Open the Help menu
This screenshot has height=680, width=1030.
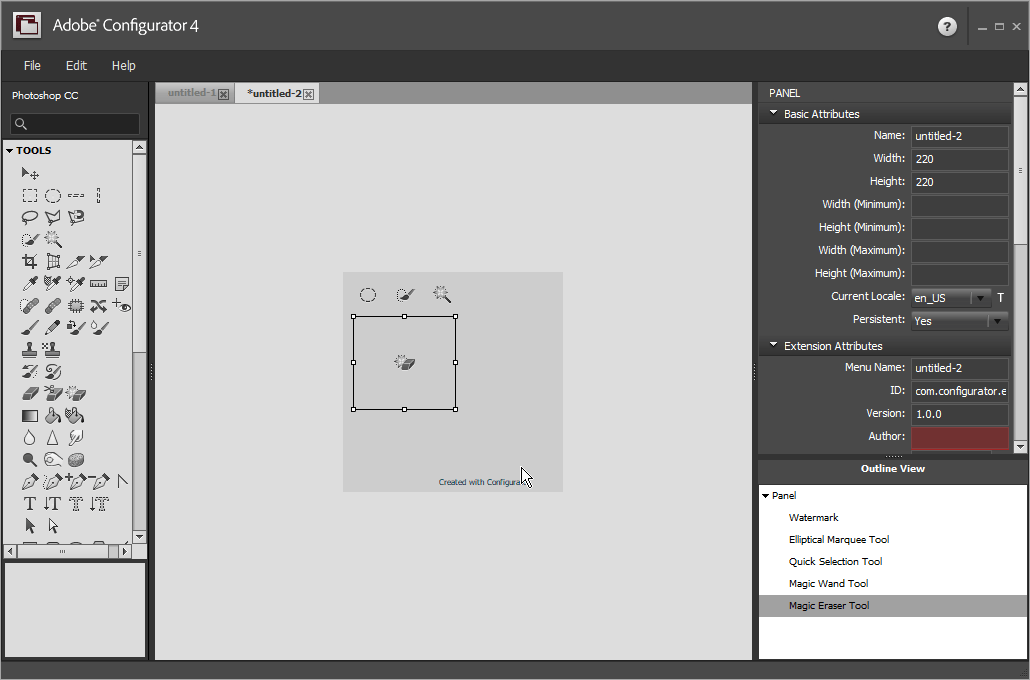[x=123, y=66]
